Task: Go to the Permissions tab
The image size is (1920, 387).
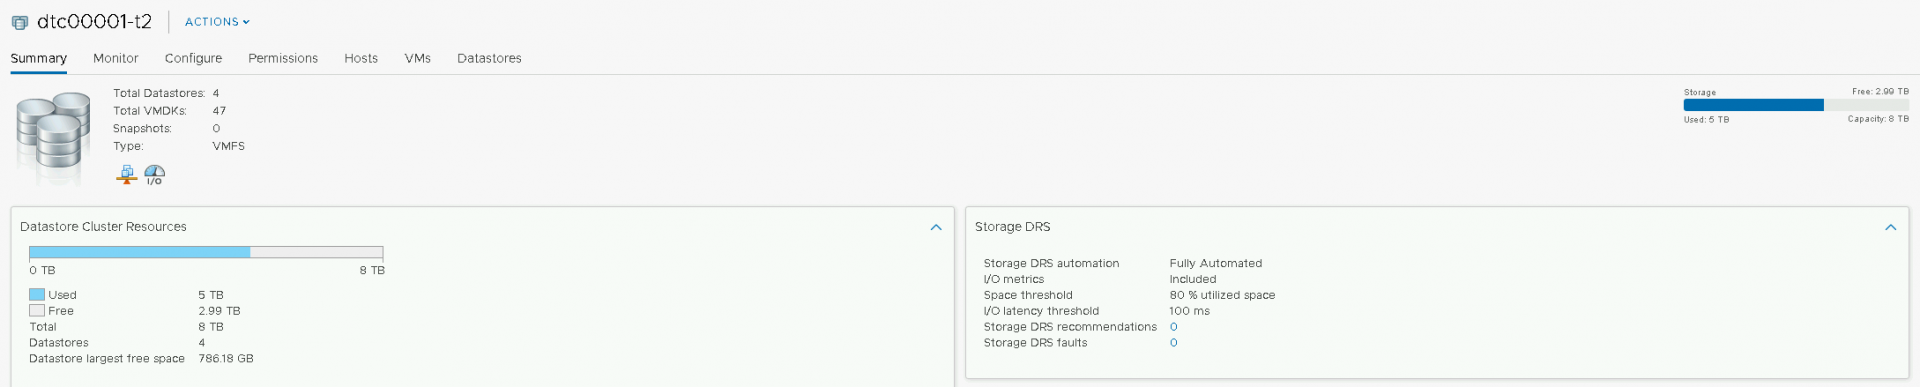Action: coord(283,58)
